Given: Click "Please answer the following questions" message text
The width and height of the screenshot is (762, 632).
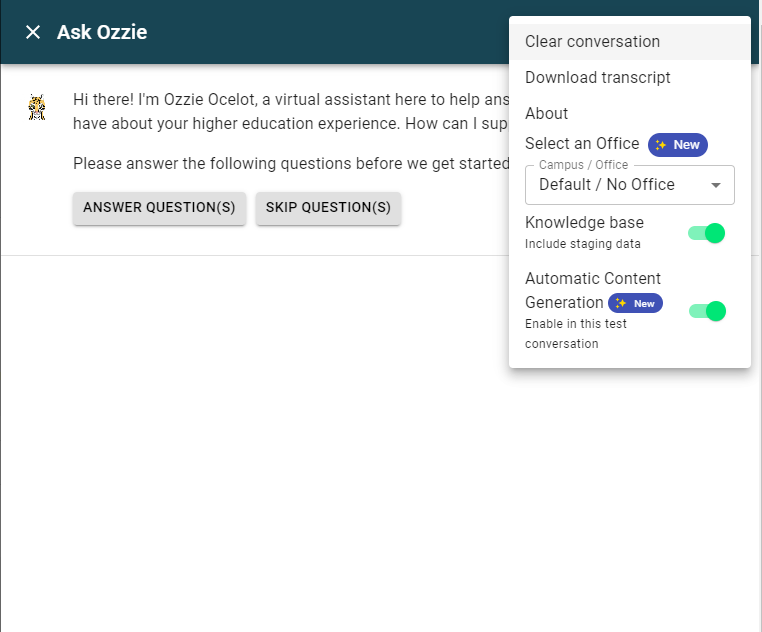Looking at the screenshot, I should pos(291,164).
